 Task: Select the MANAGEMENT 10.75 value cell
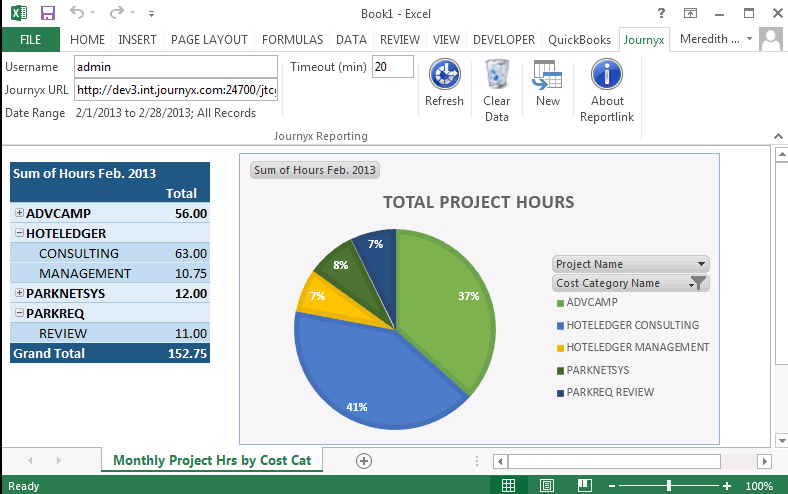click(x=190, y=273)
